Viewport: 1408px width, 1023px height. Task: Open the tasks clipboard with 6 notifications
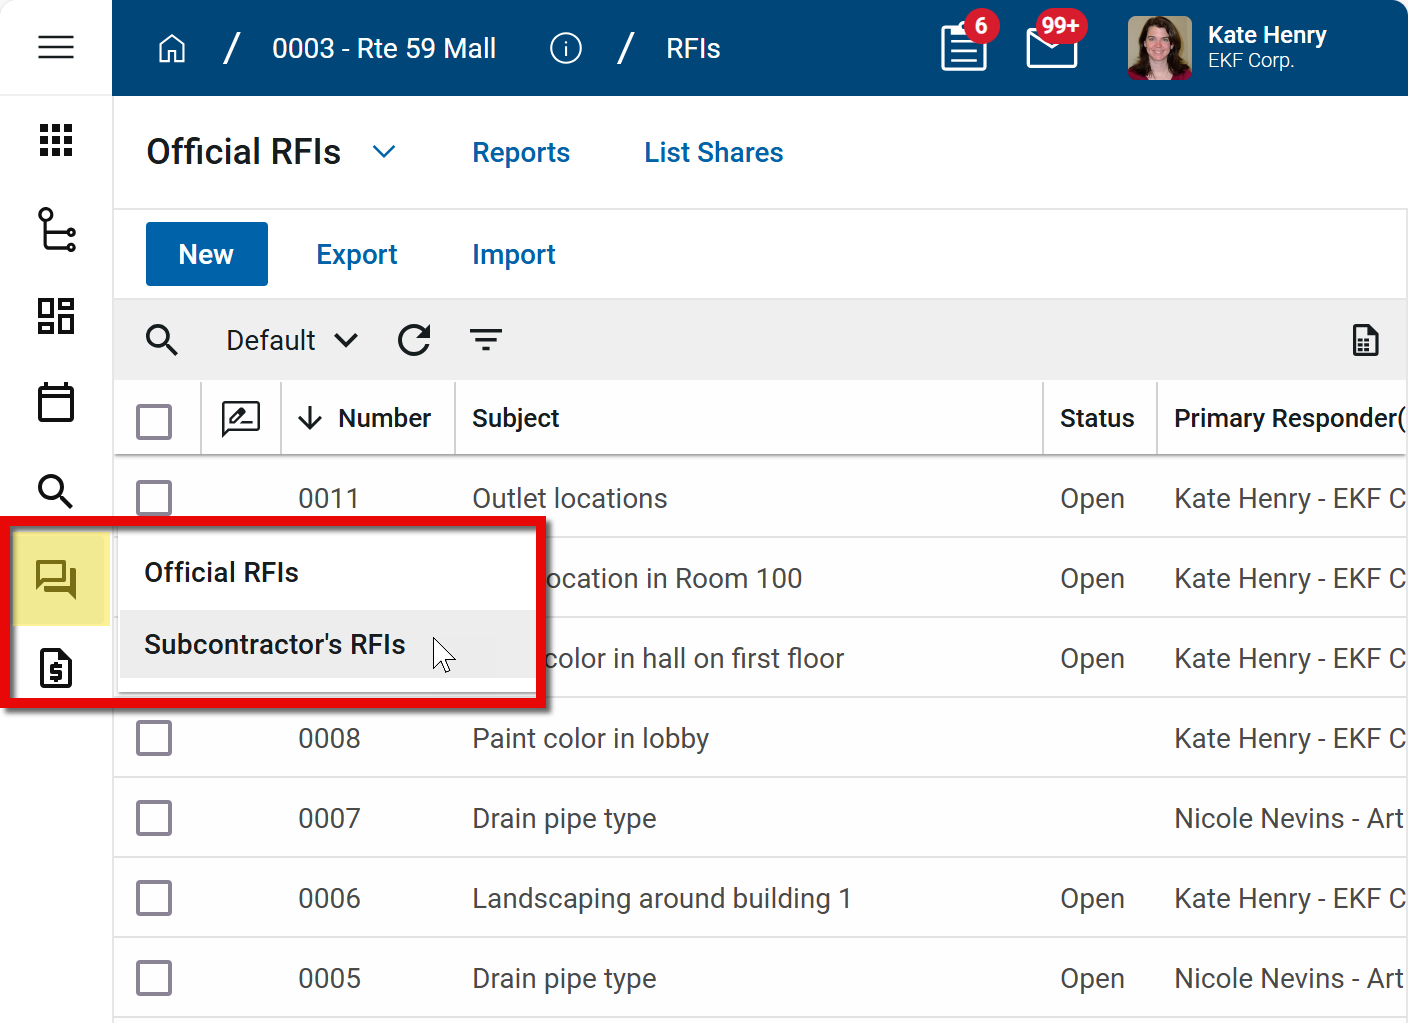coord(963,48)
